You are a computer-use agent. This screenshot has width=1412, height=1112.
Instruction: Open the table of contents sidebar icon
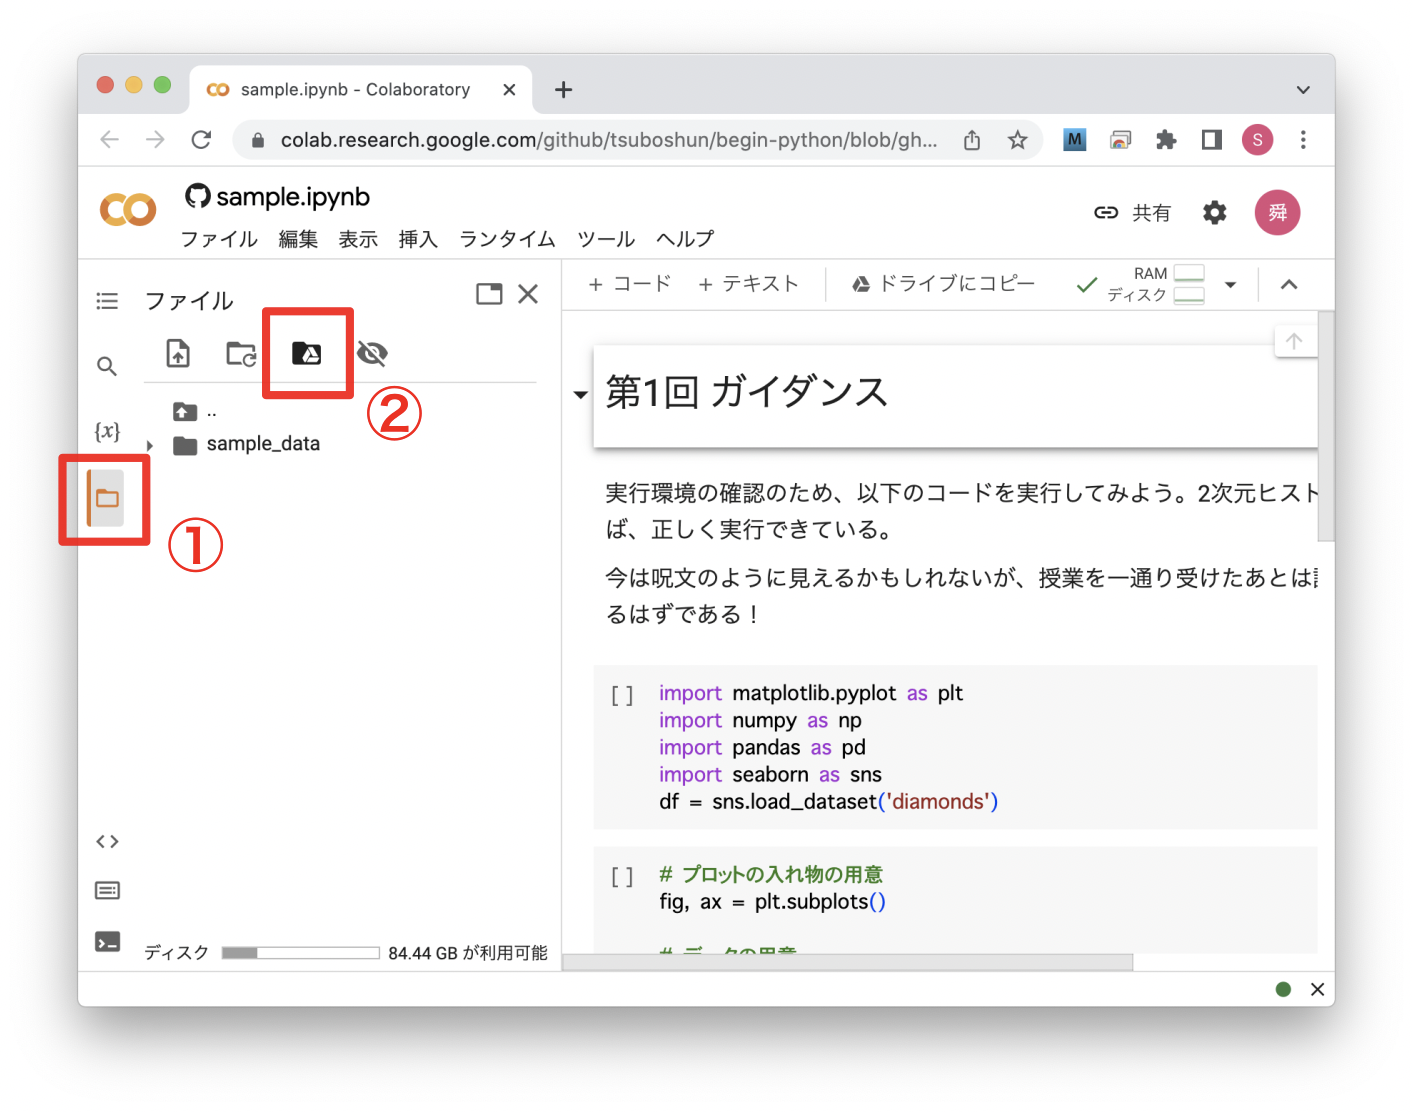(107, 301)
